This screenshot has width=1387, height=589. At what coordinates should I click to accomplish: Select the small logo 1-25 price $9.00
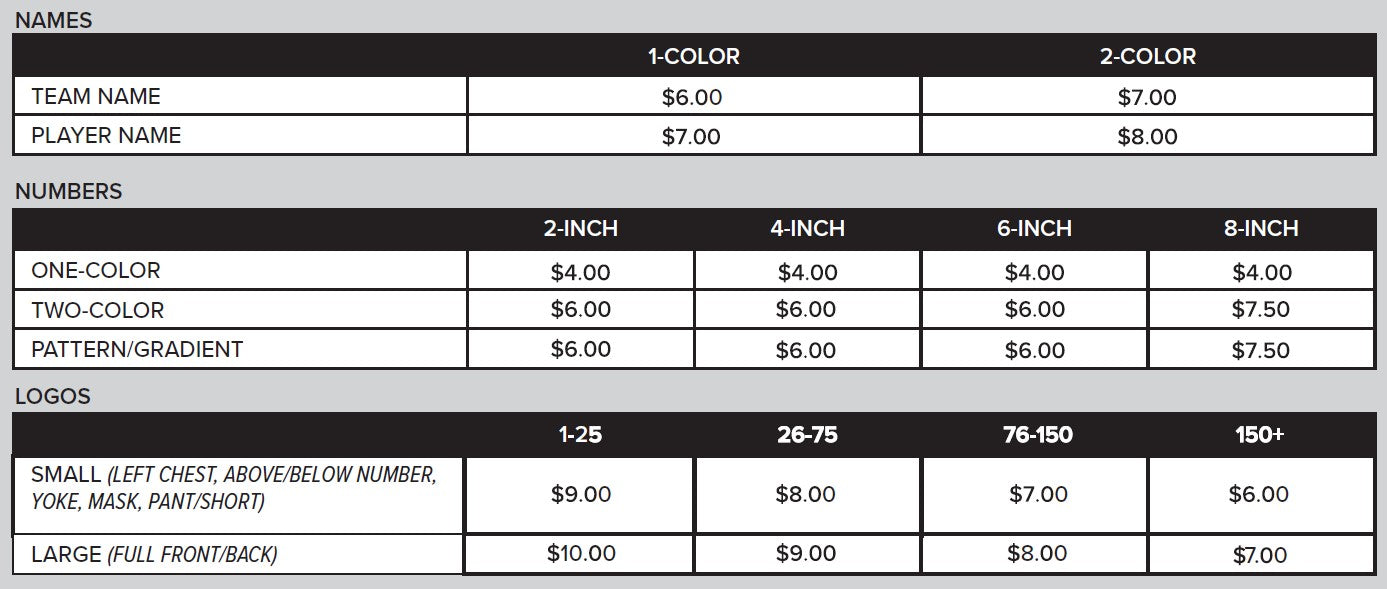coord(580,494)
